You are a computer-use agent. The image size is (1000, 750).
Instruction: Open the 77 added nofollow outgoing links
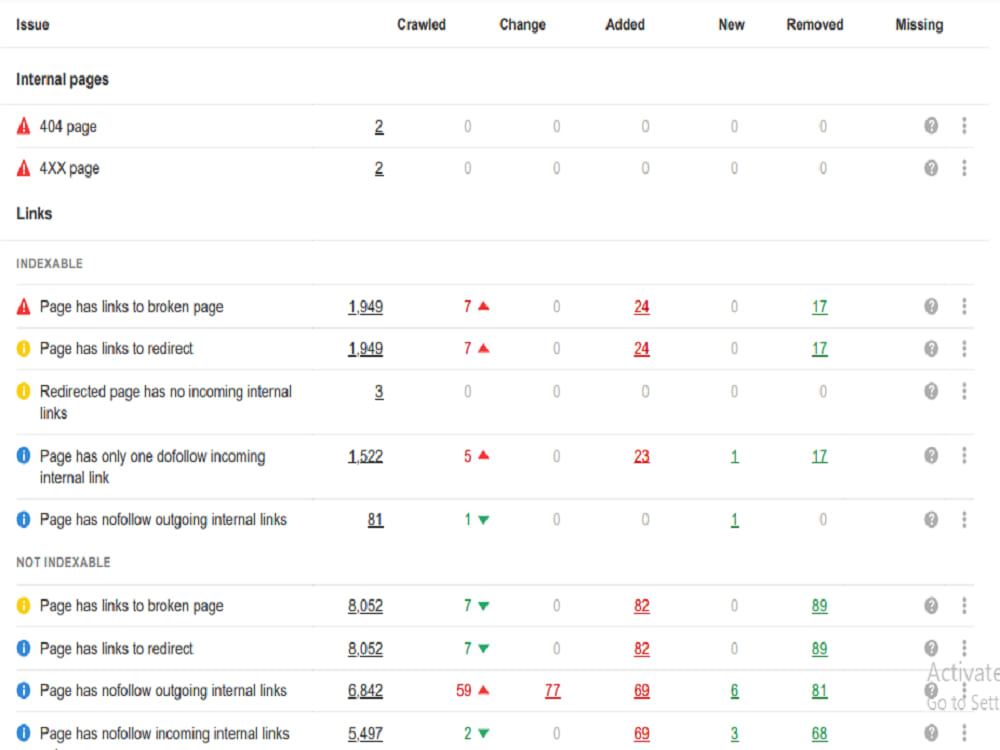[x=552, y=691]
